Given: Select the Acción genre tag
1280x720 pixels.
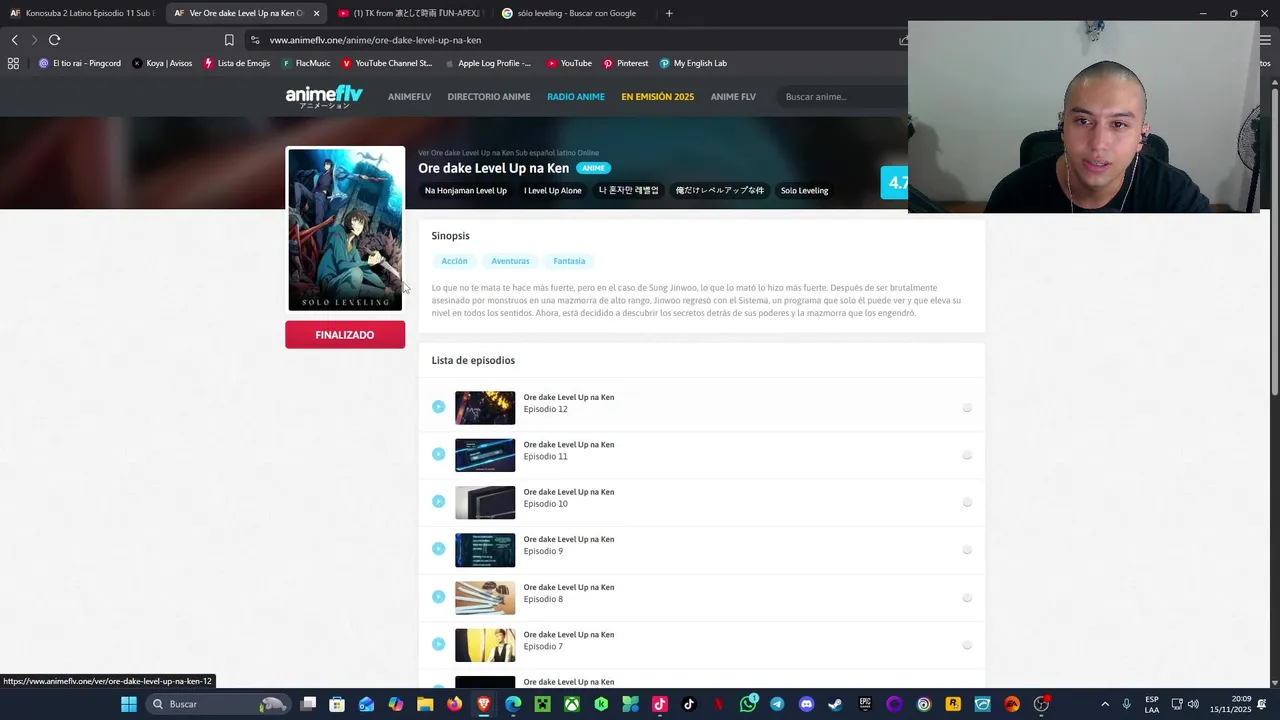Looking at the screenshot, I should pyautogui.click(x=454, y=261).
